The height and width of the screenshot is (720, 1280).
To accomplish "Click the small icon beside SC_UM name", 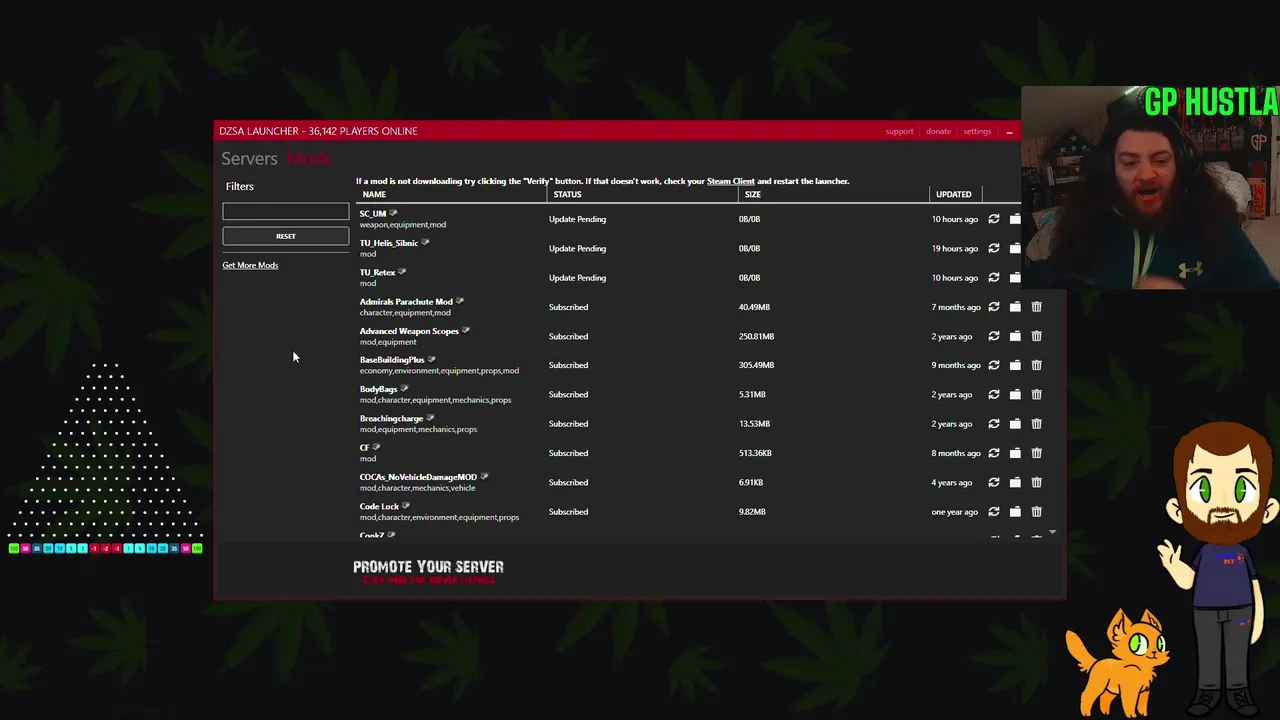I will [393, 213].
